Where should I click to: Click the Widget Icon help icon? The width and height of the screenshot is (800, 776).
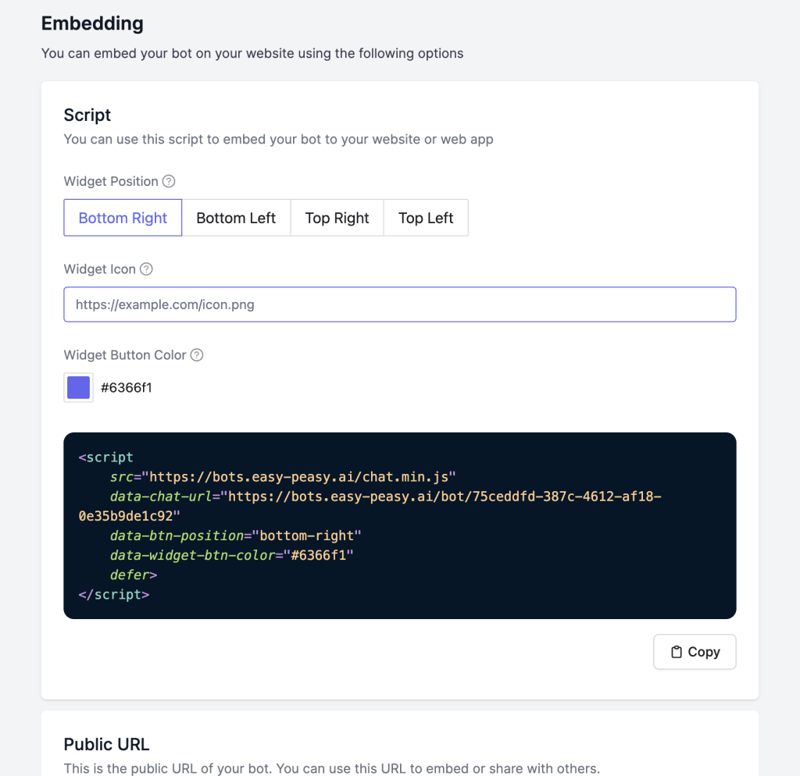[x=147, y=269]
